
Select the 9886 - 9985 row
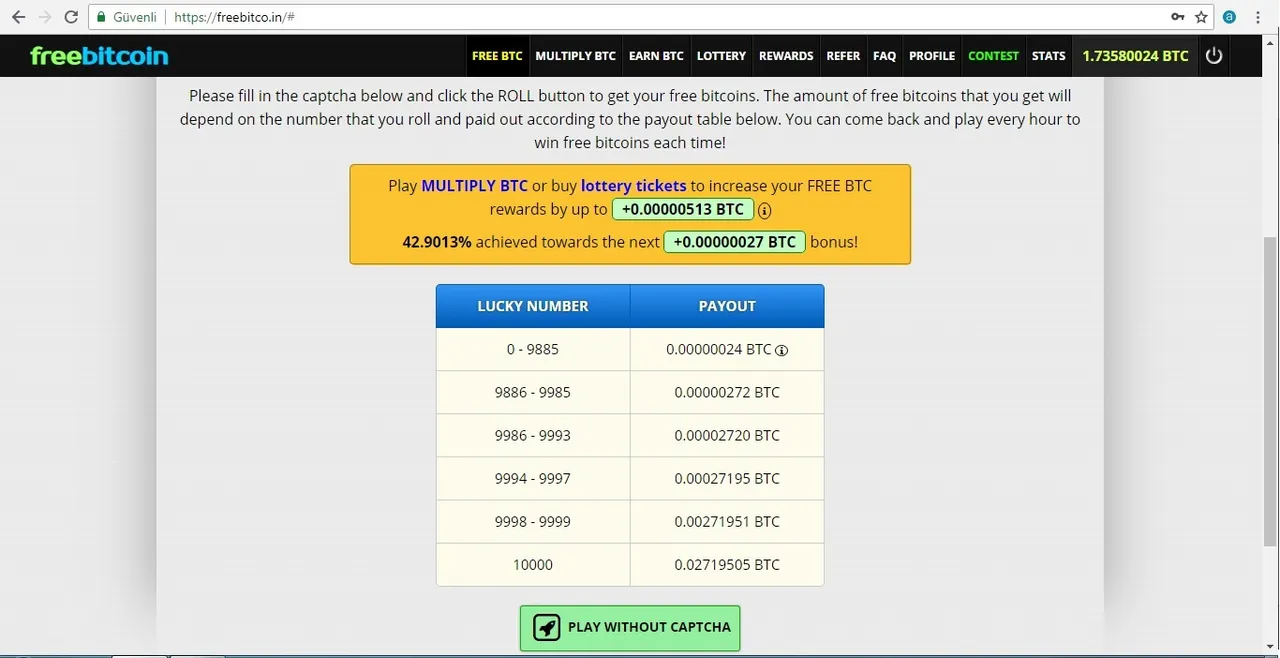tap(630, 393)
